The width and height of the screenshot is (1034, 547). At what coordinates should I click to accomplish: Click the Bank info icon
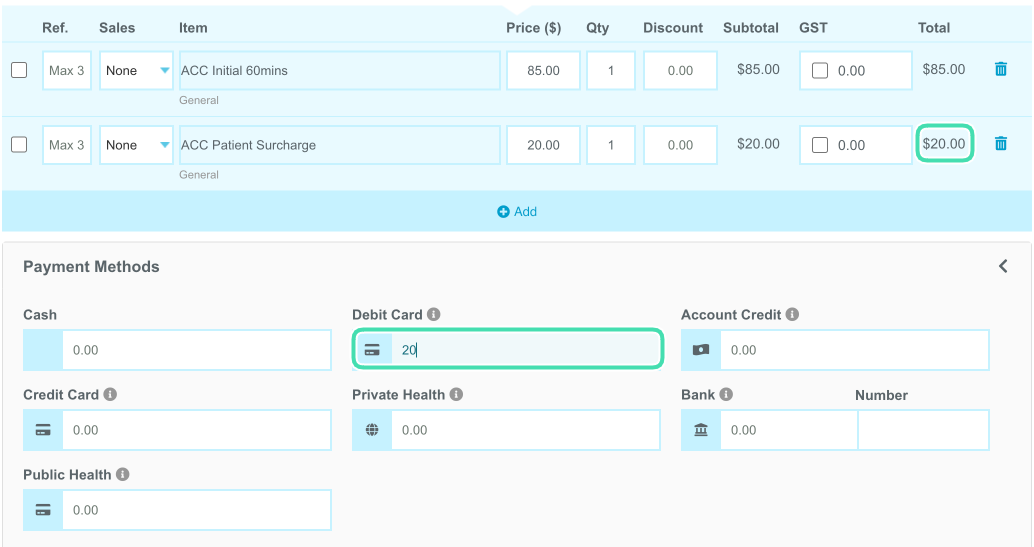[x=726, y=394]
